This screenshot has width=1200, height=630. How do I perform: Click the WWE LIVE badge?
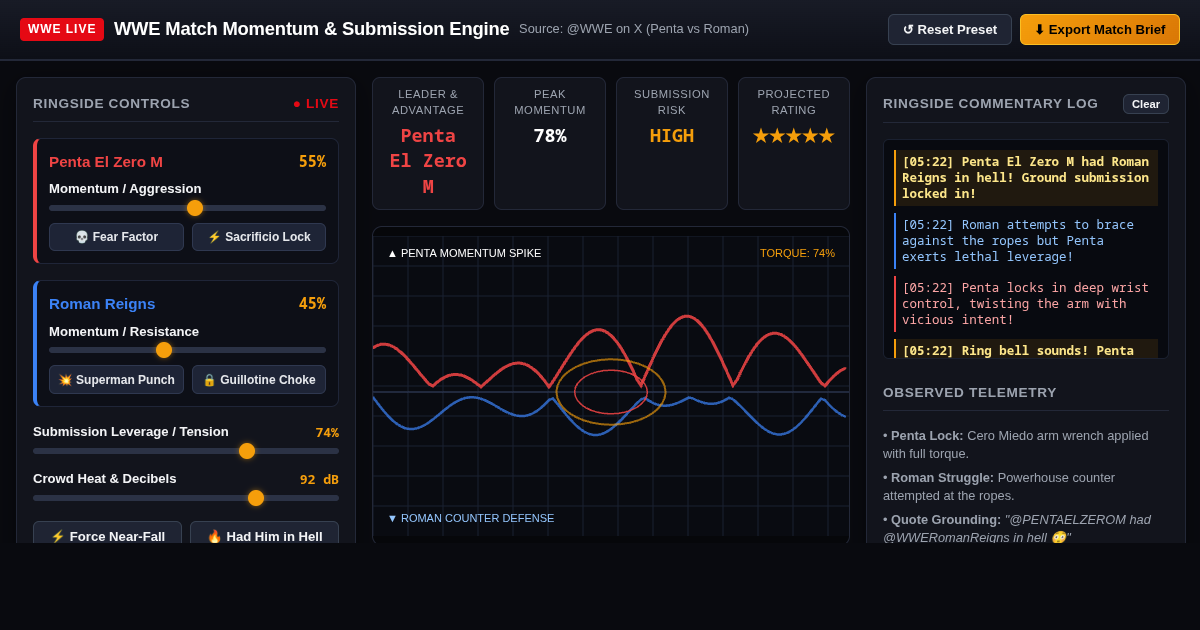[x=62, y=29]
